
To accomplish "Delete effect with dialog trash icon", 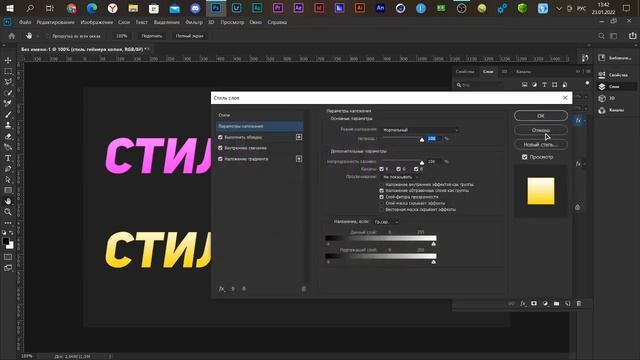I will [303, 289].
